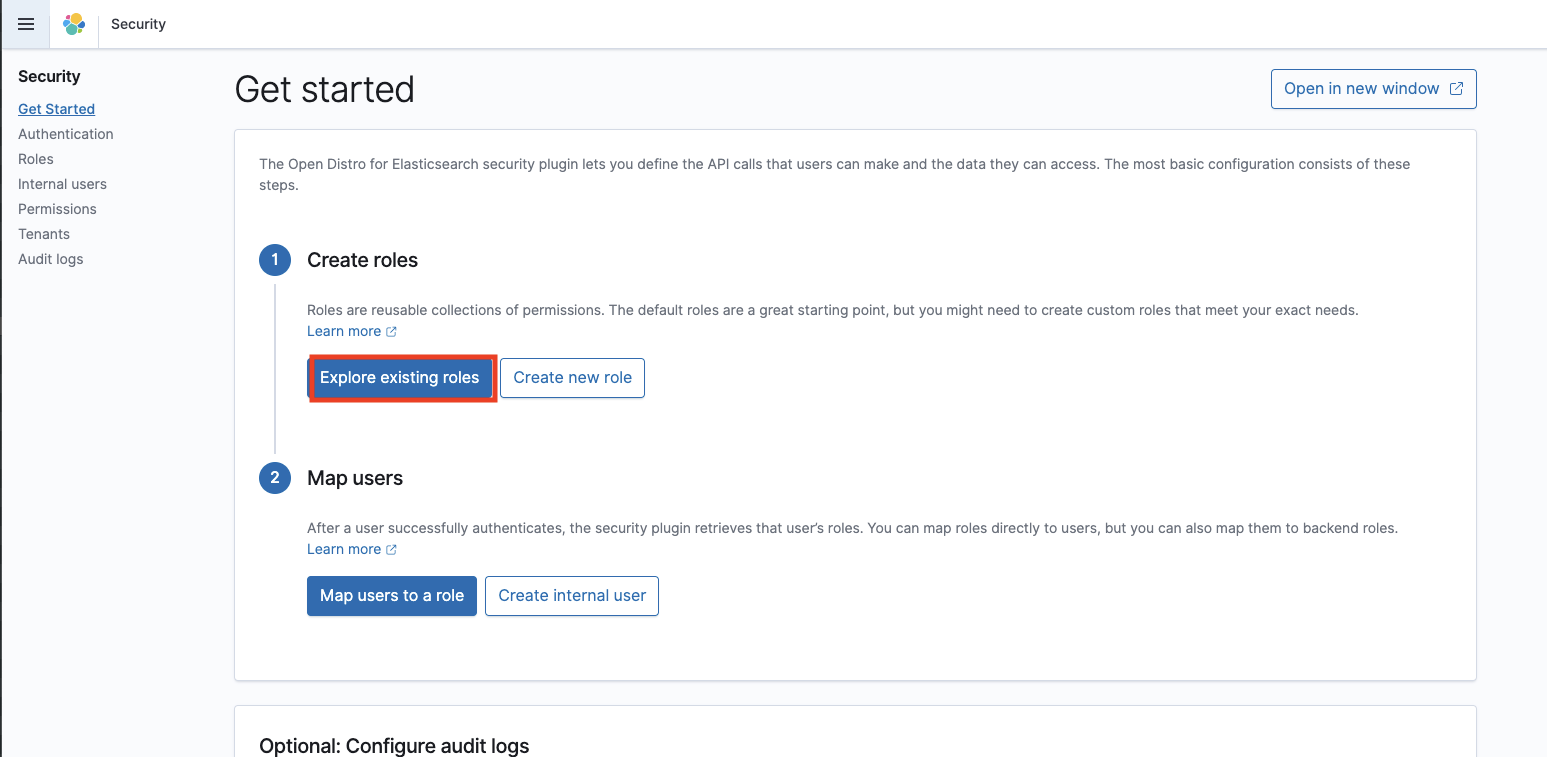
Task: Click the Create roles step title
Action: (362, 260)
